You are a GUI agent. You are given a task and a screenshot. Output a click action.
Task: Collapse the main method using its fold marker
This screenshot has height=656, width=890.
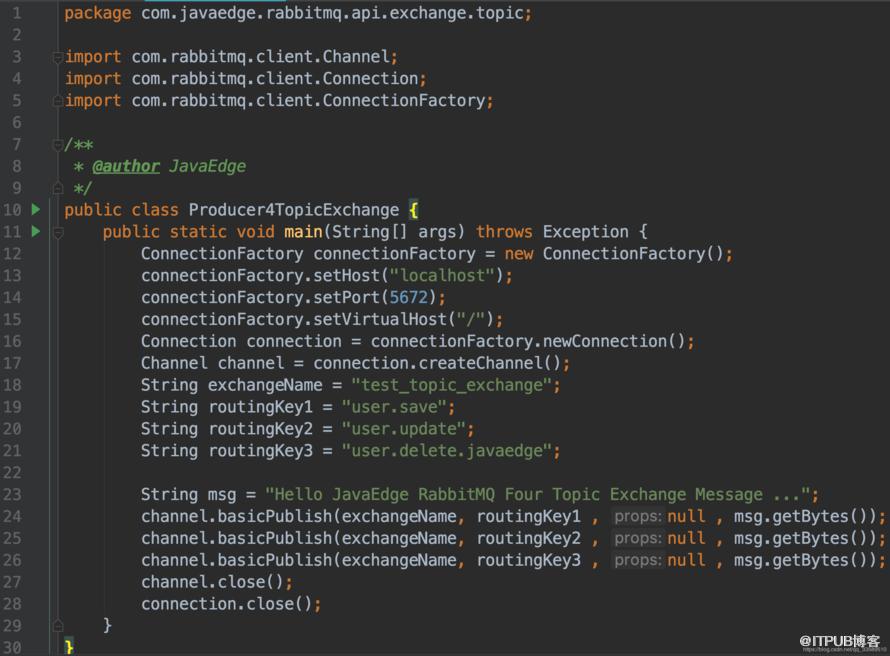point(57,232)
